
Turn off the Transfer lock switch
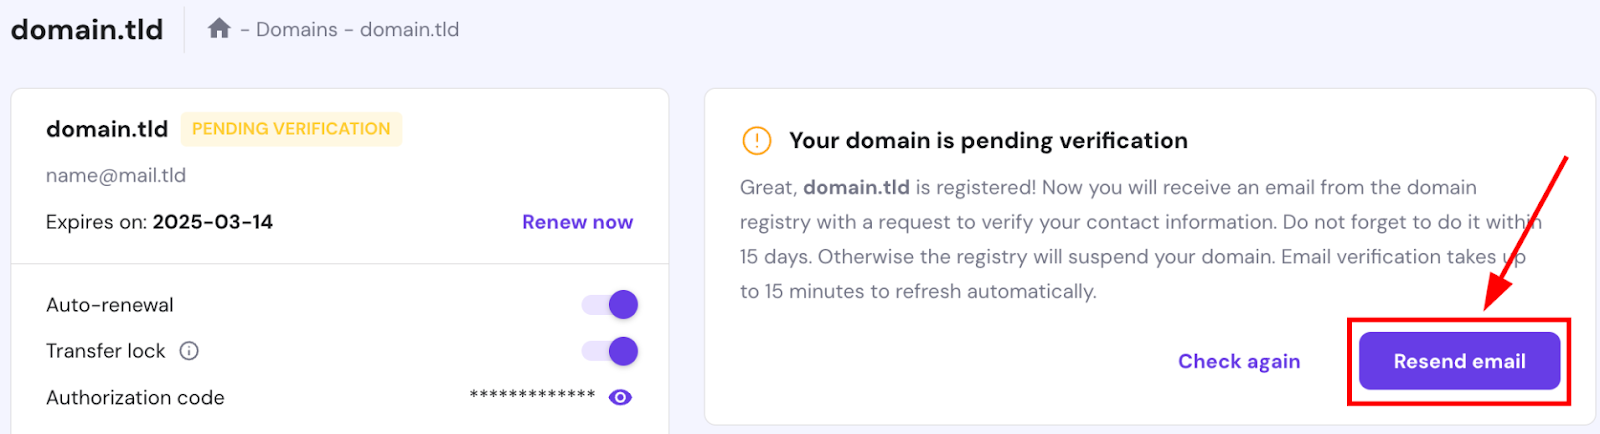pyautogui.click(x=610, y=351)
